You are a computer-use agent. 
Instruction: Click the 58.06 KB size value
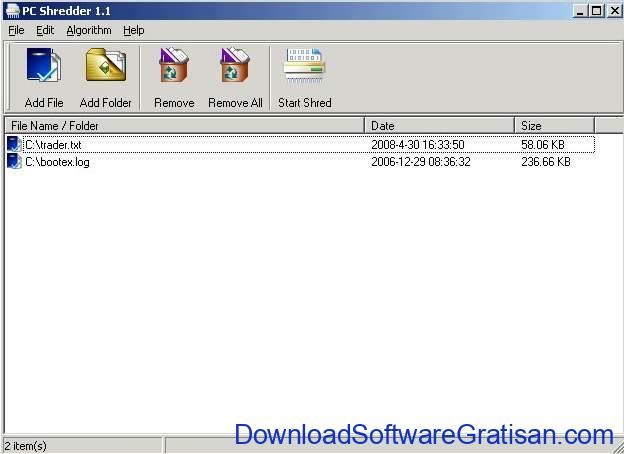point(543,144)
